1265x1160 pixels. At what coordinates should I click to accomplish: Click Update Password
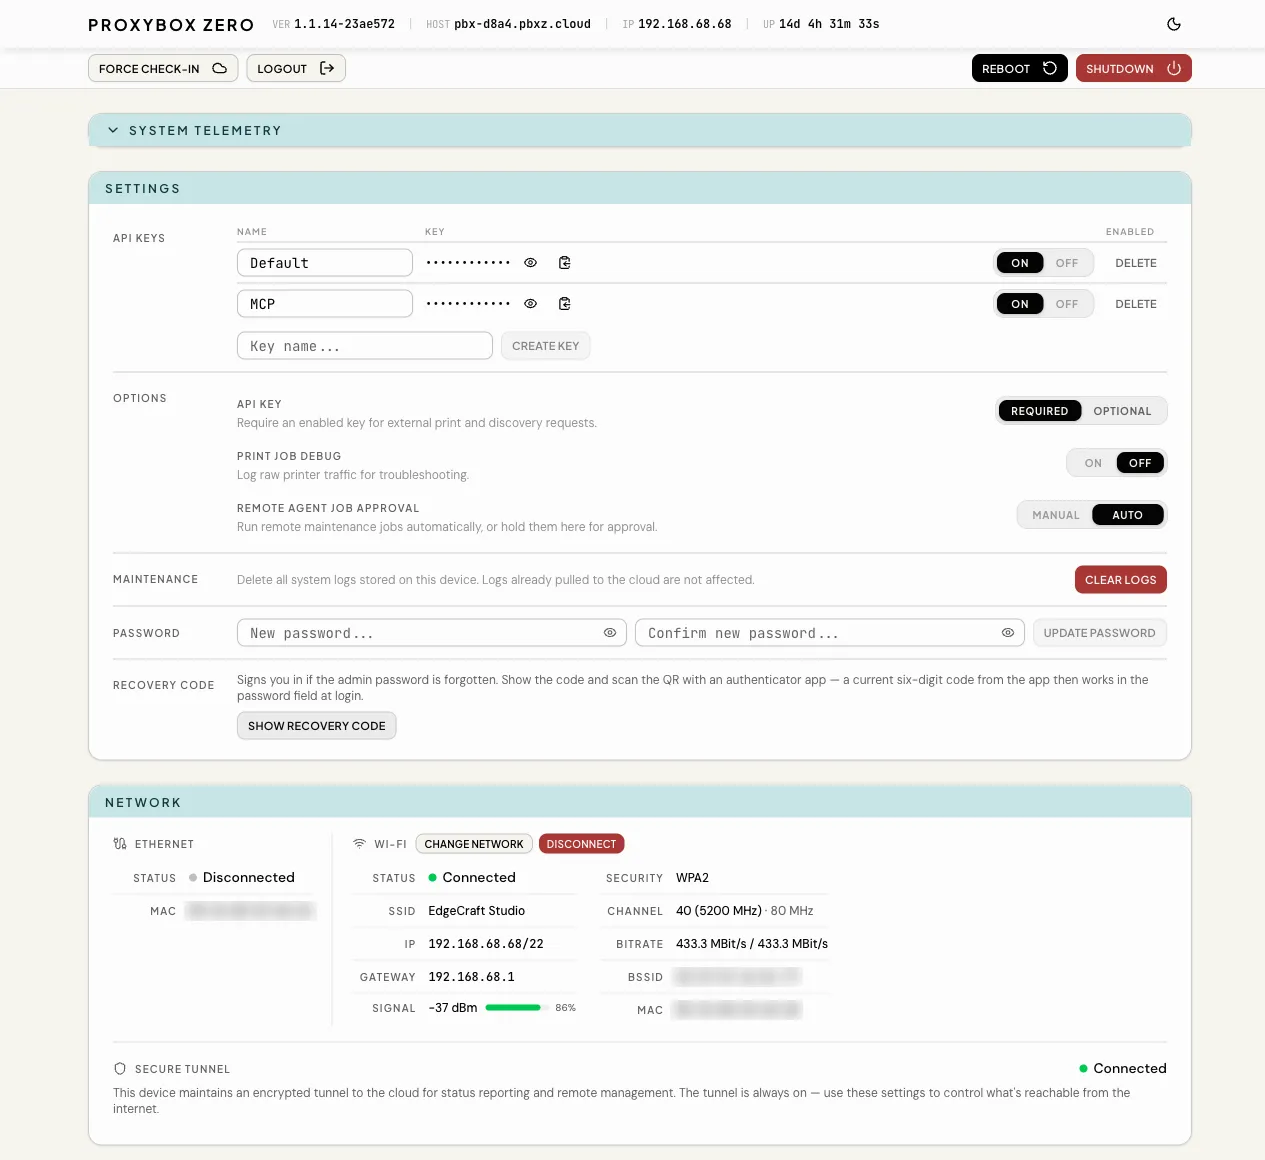tap(1100, 633)
